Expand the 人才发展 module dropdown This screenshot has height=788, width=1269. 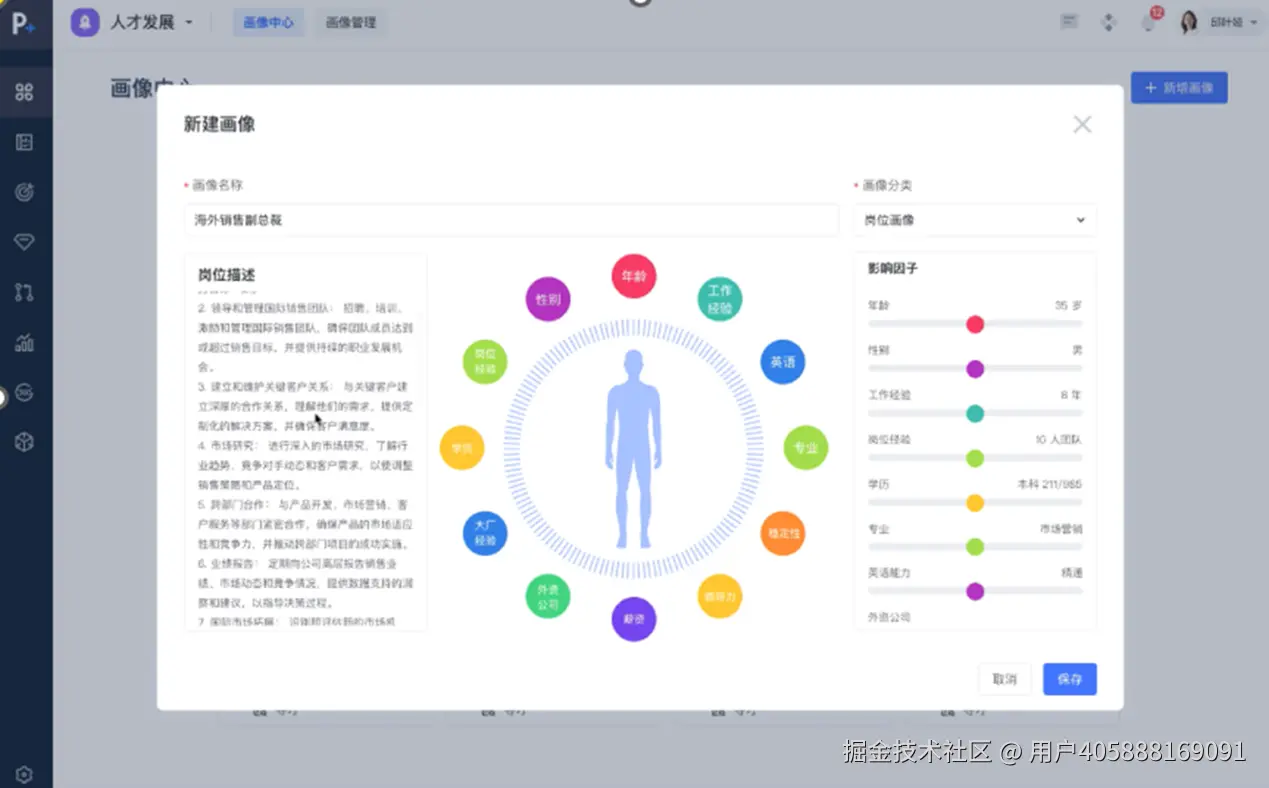[x=152, y=22]
